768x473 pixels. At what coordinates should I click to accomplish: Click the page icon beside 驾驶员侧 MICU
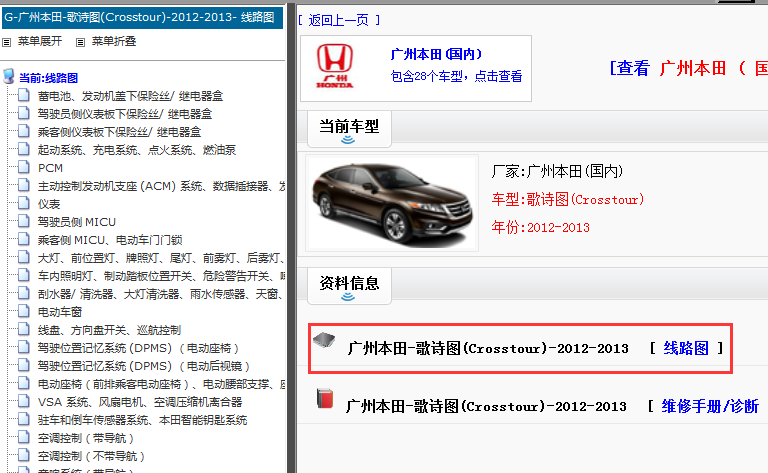point(24,221)
